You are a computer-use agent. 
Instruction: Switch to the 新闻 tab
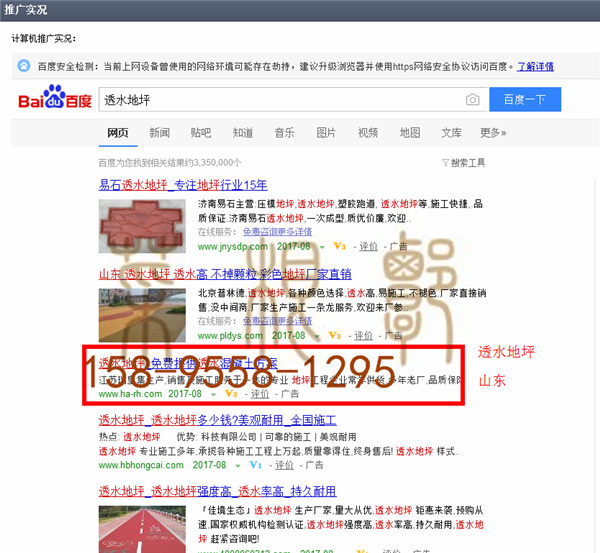[159, 133]
